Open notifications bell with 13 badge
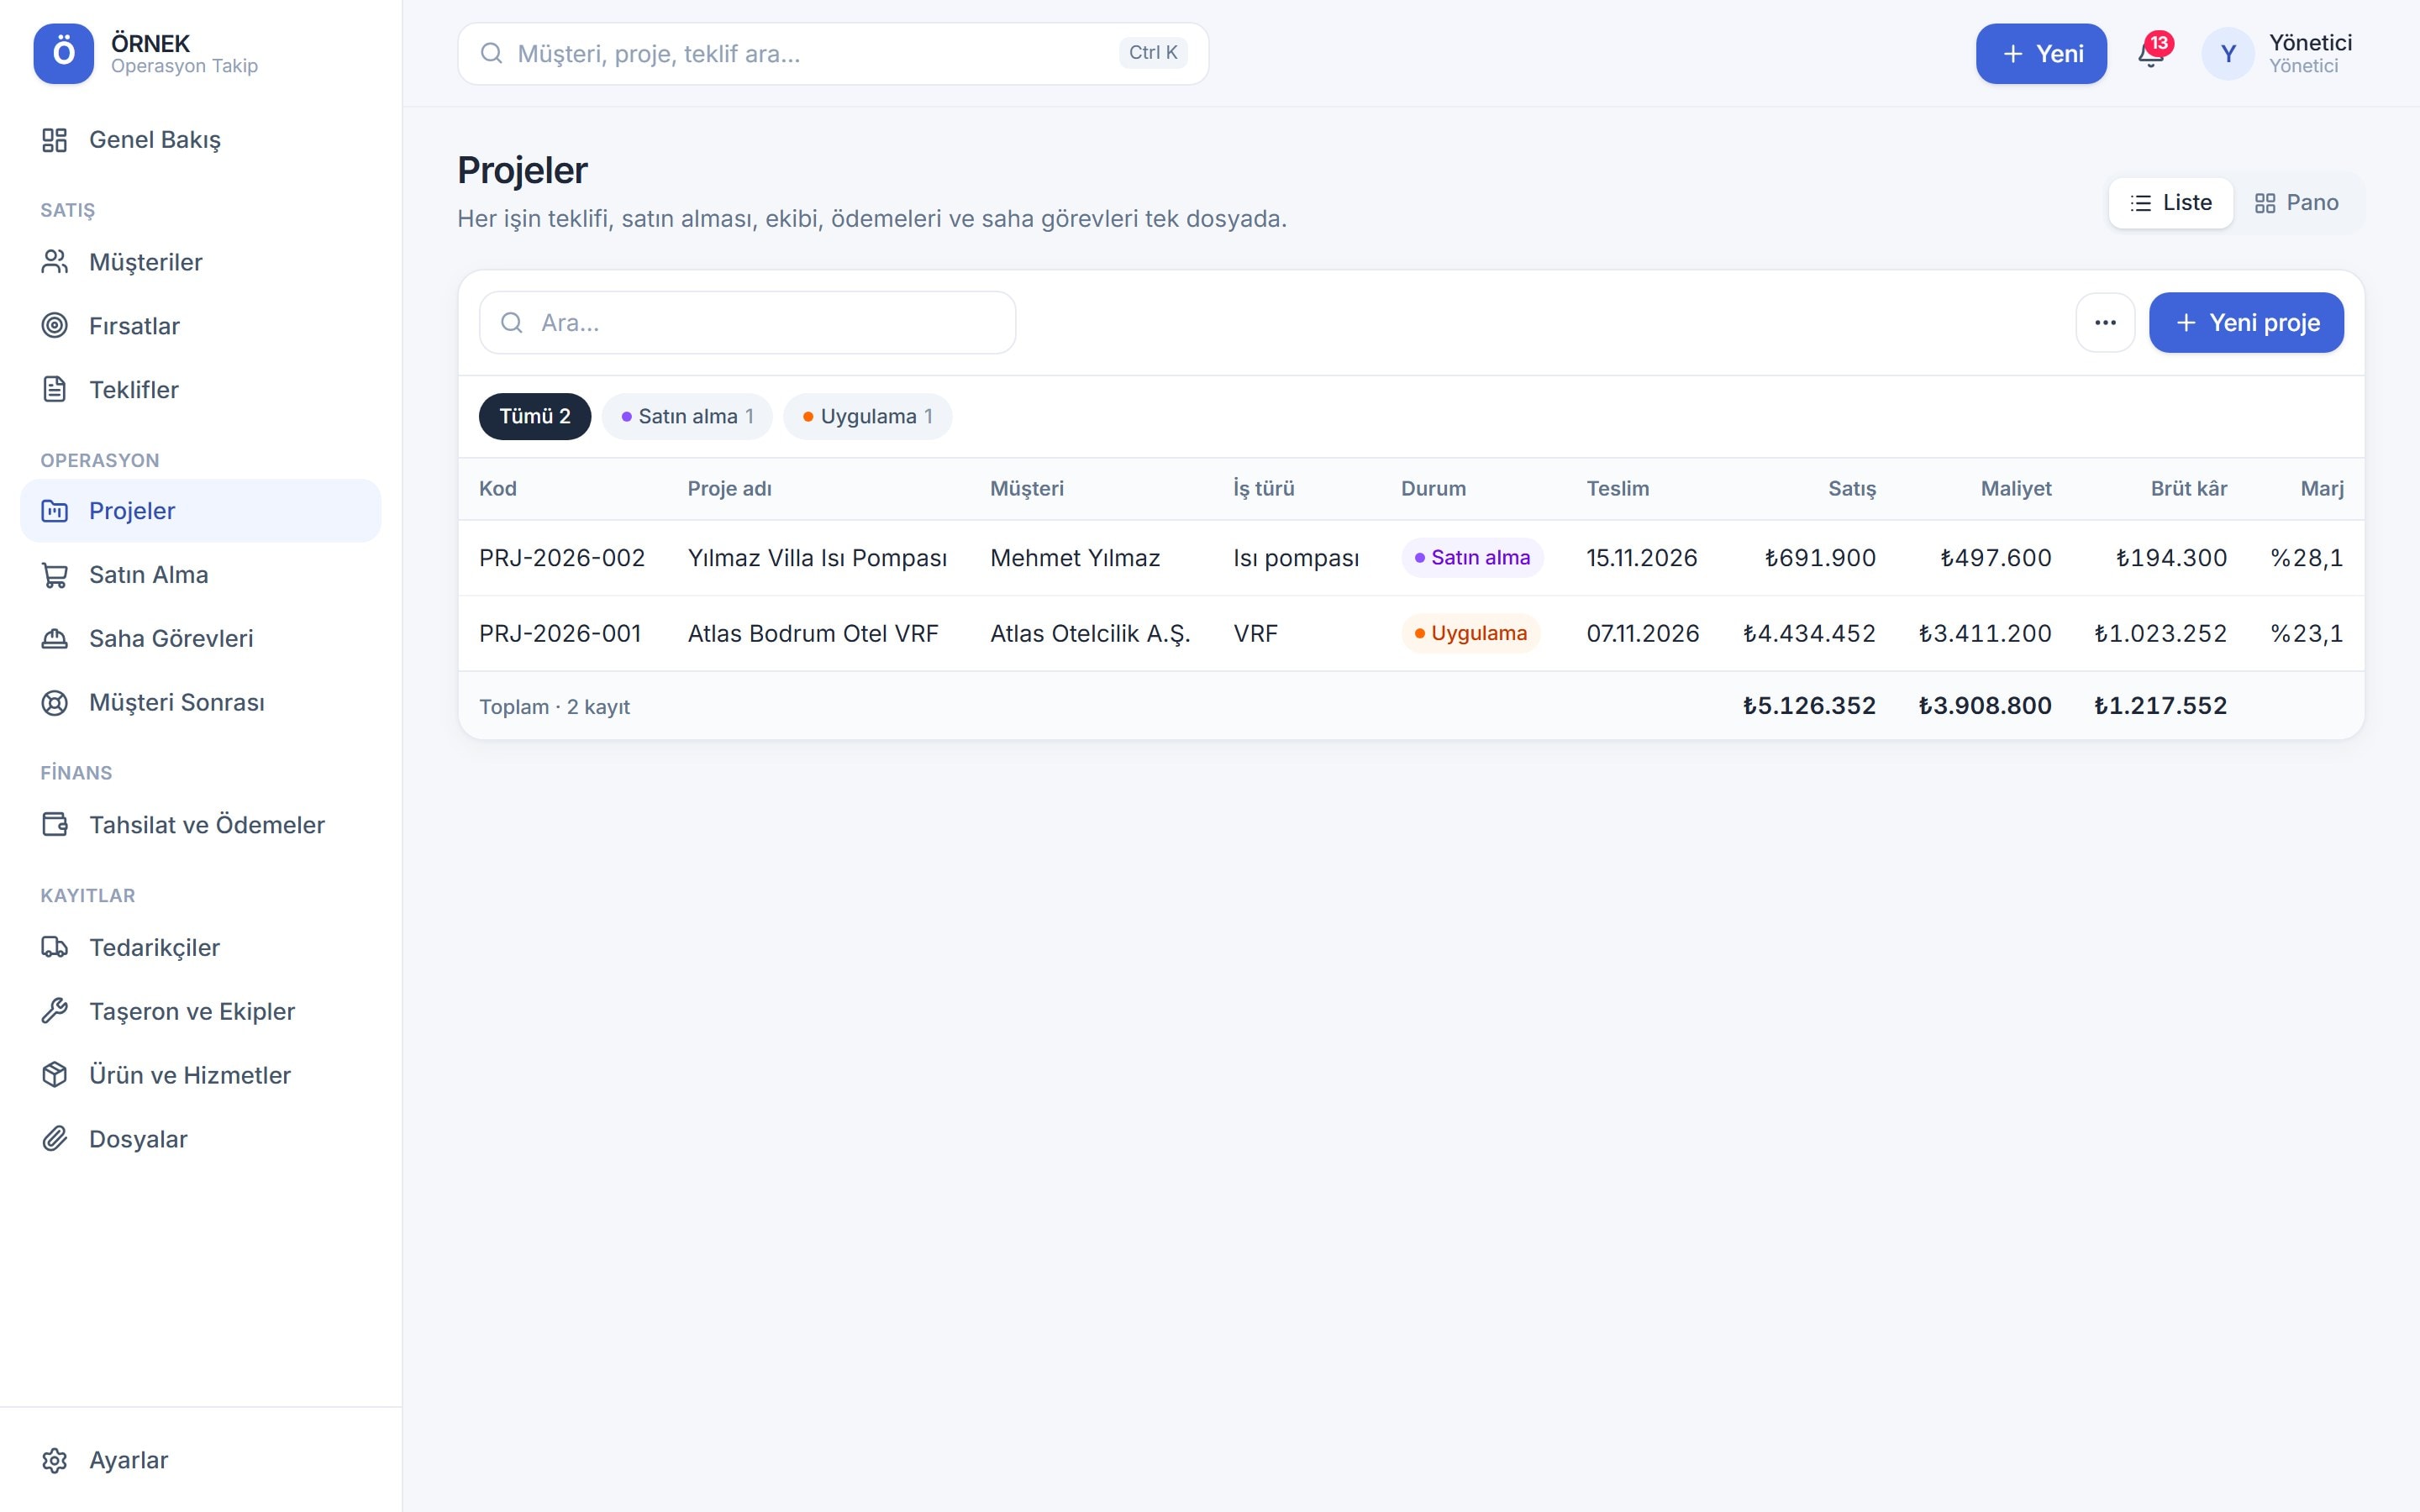Image resolution: width=2420 pixels, height=1512 pixels. pyautogui.click(x=2152, y=53)
